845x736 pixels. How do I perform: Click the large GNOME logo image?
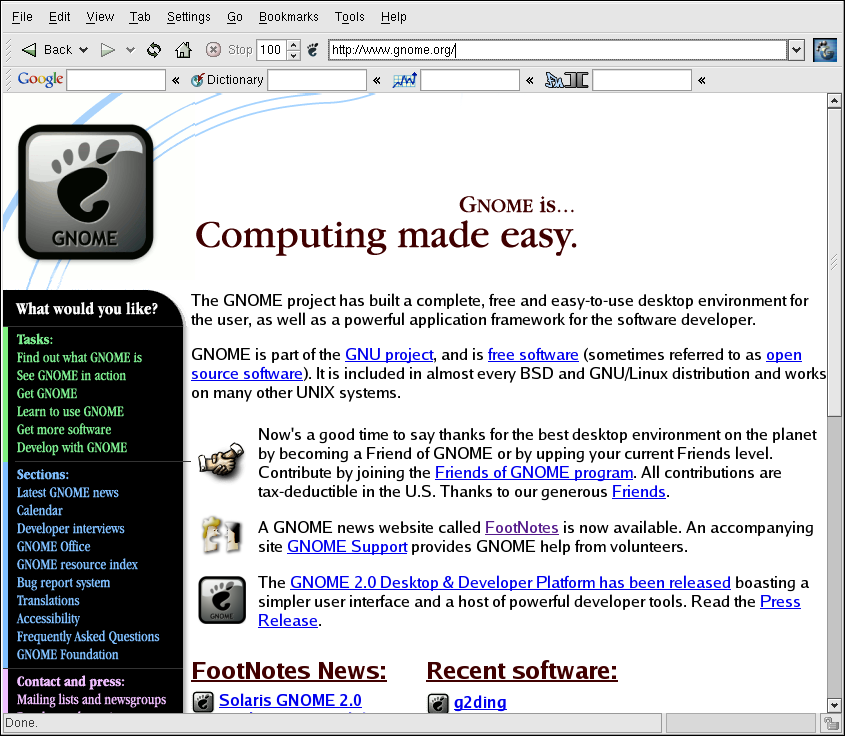(86, 192)
